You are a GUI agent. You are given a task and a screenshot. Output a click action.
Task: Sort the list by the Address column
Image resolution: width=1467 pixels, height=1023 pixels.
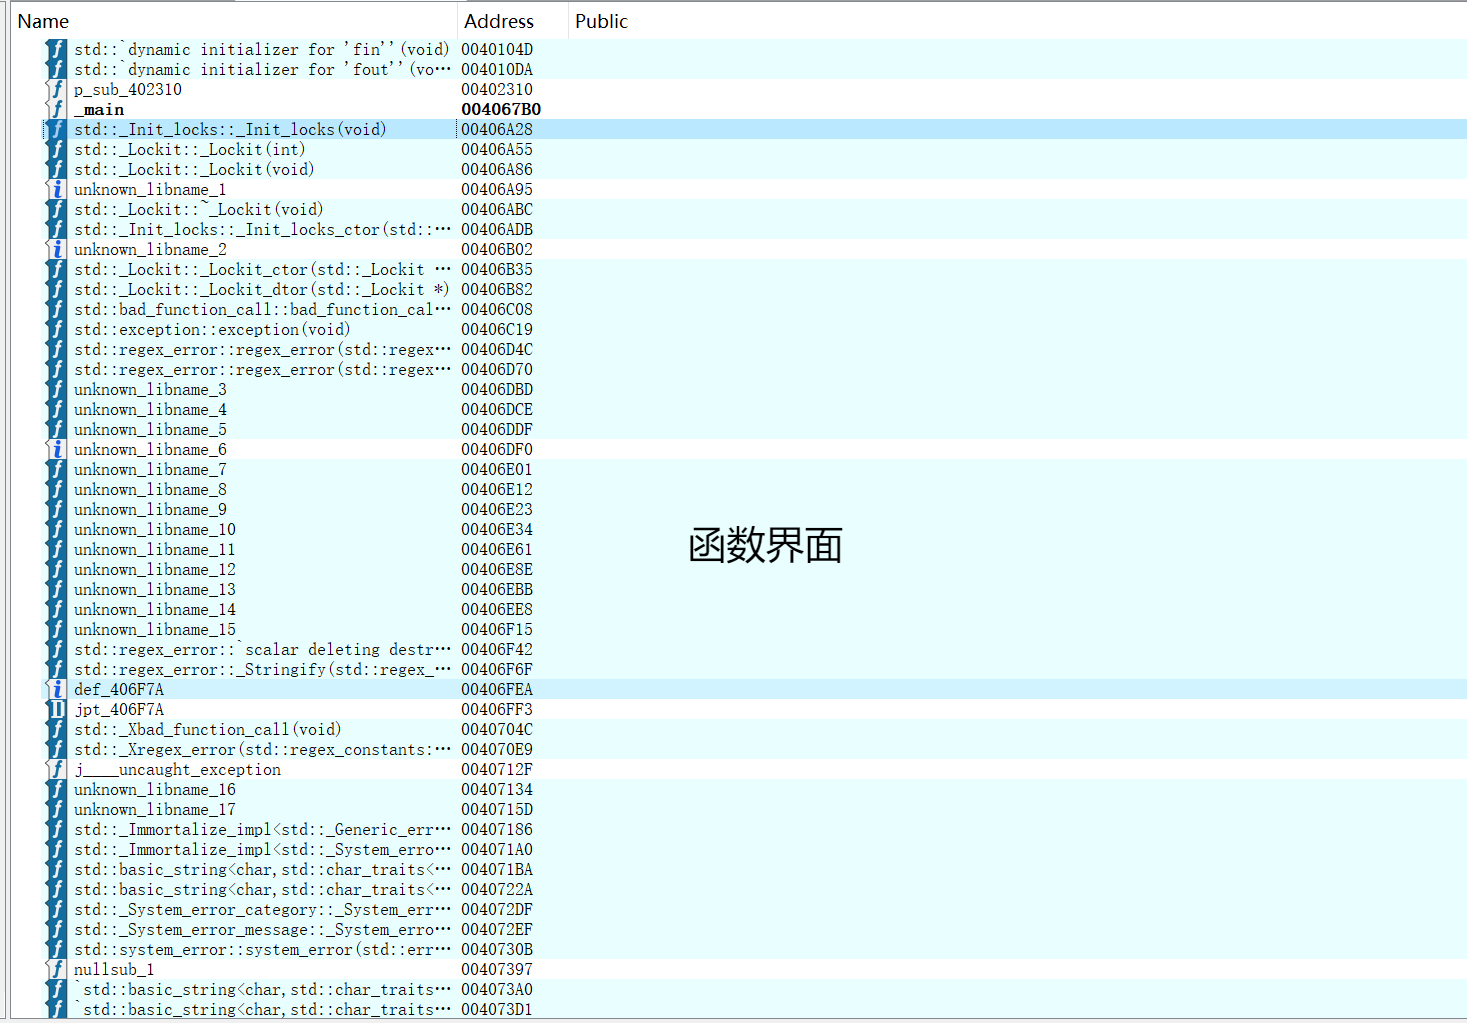coord(498,20)
